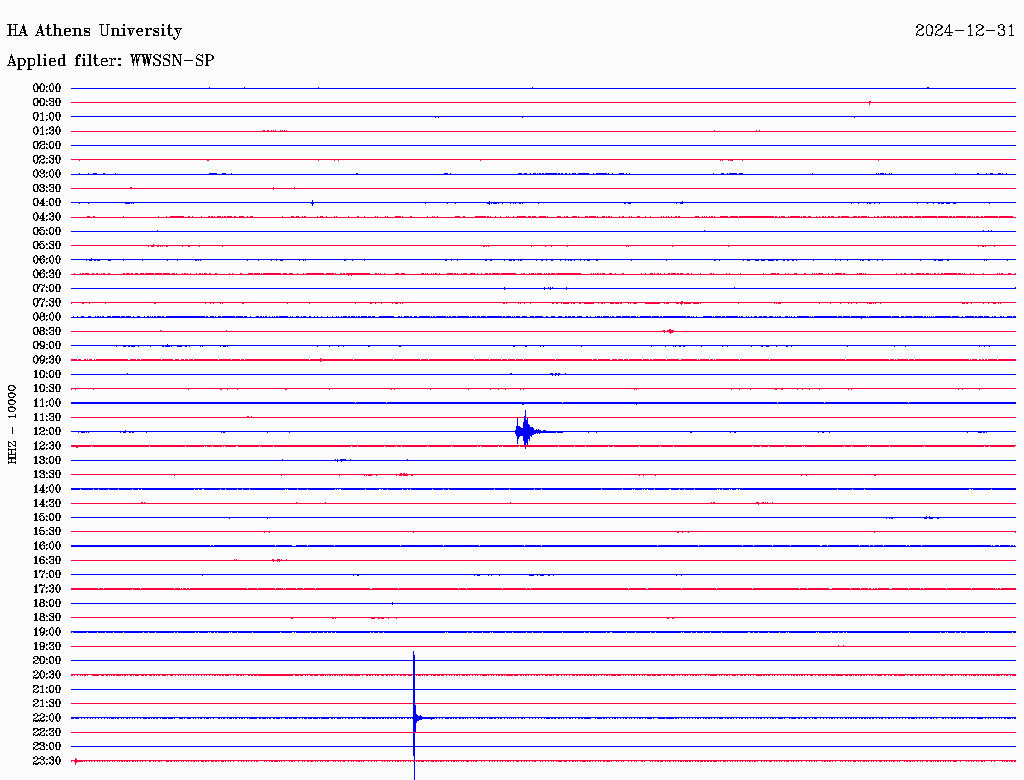Click the 12:00 time label
The image size is (1024, 780).
tap(47, 432)
